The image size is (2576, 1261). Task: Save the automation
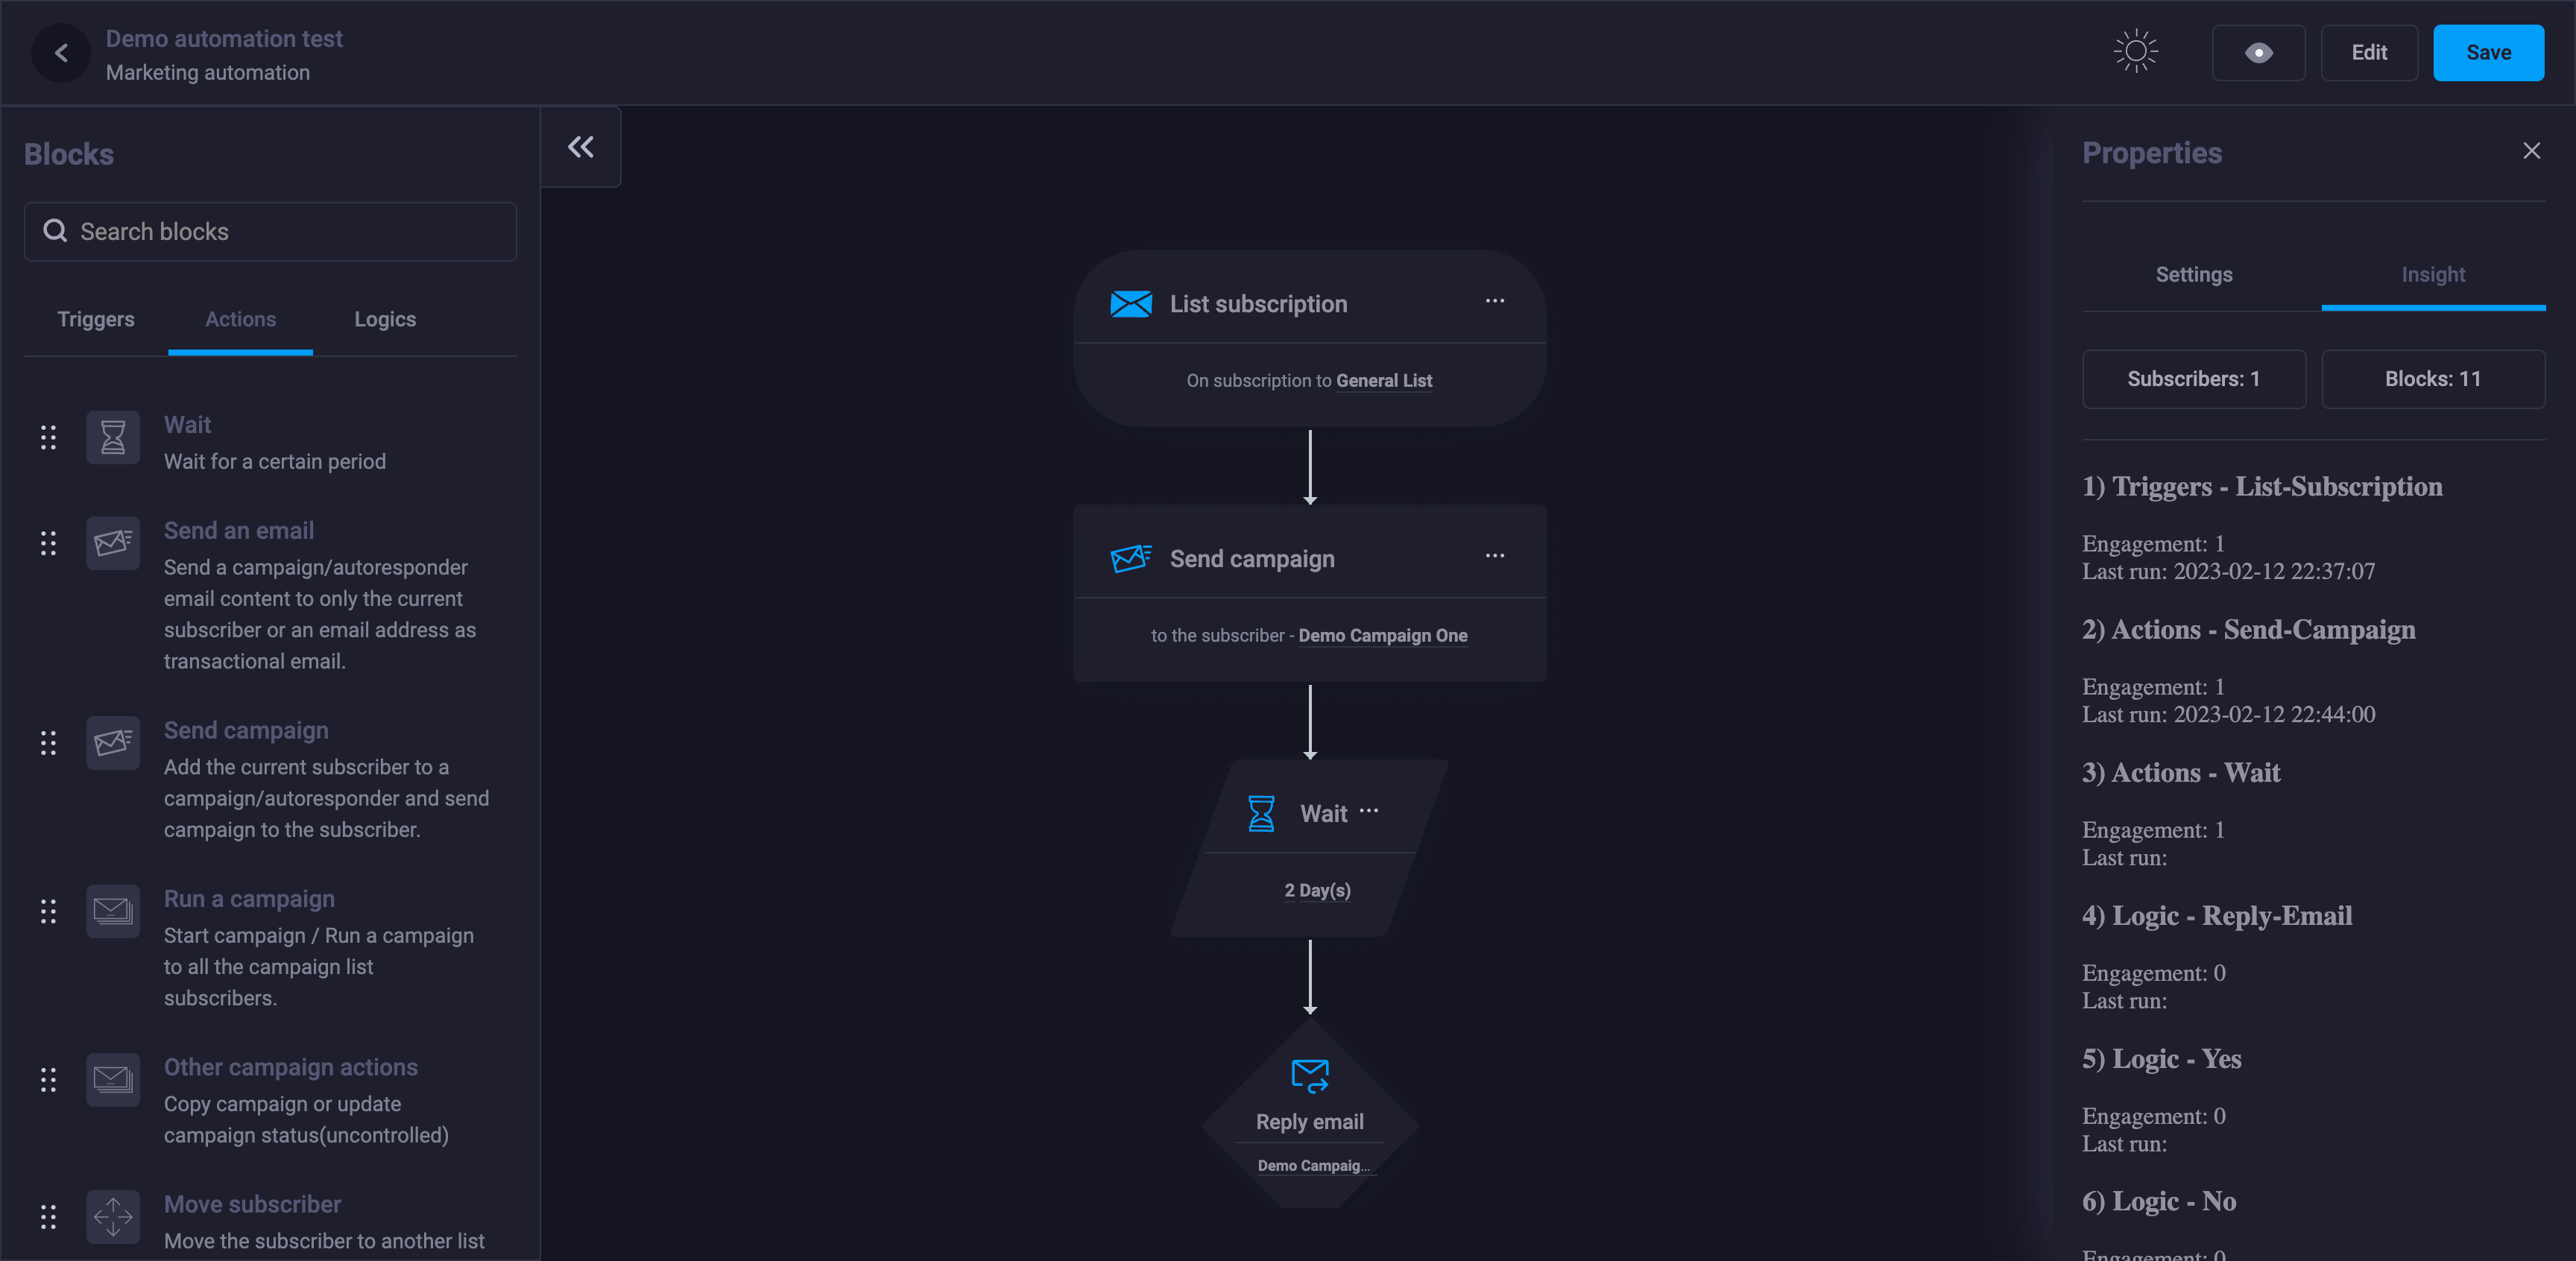(2487, 53)
